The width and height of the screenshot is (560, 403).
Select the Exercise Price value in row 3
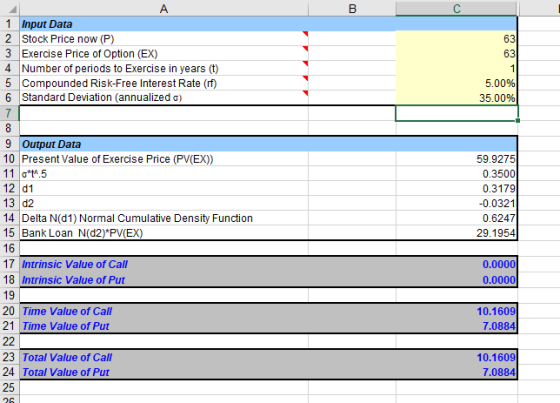(x=456, y=53)
